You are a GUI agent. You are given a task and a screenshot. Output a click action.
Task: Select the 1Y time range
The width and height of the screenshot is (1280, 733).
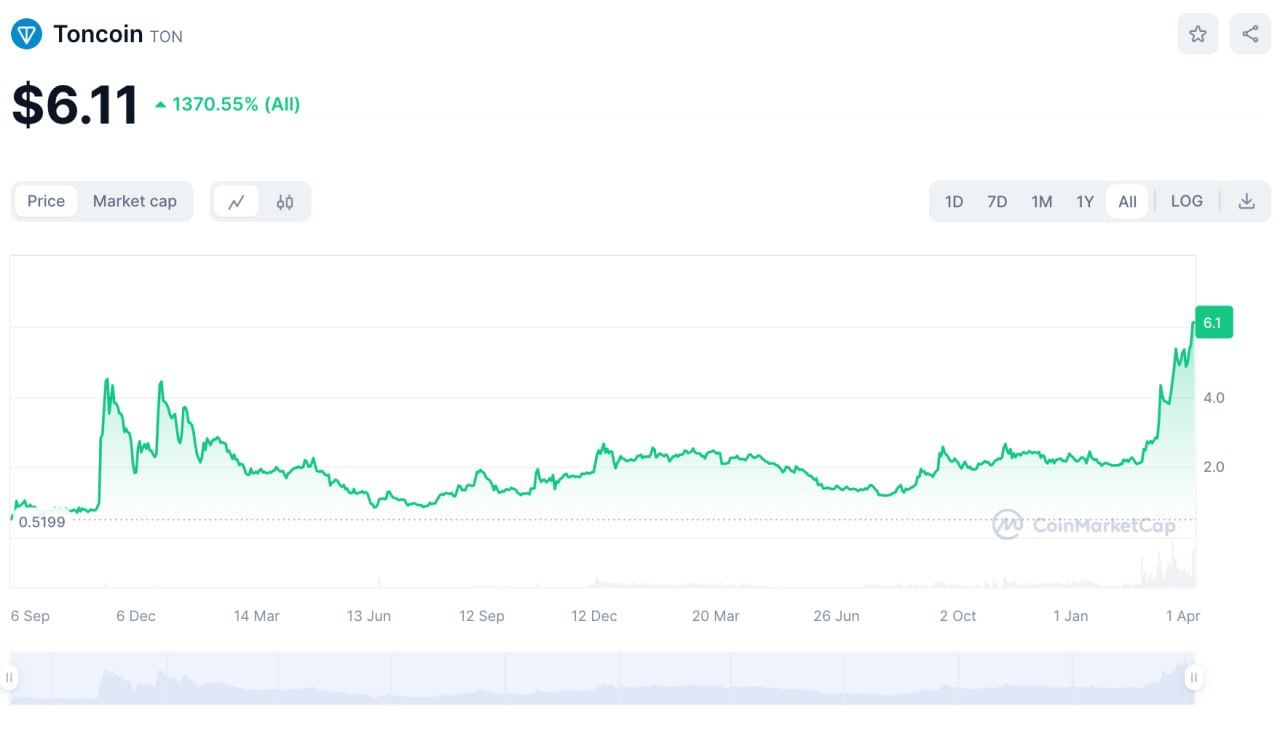click(1085, 202)
